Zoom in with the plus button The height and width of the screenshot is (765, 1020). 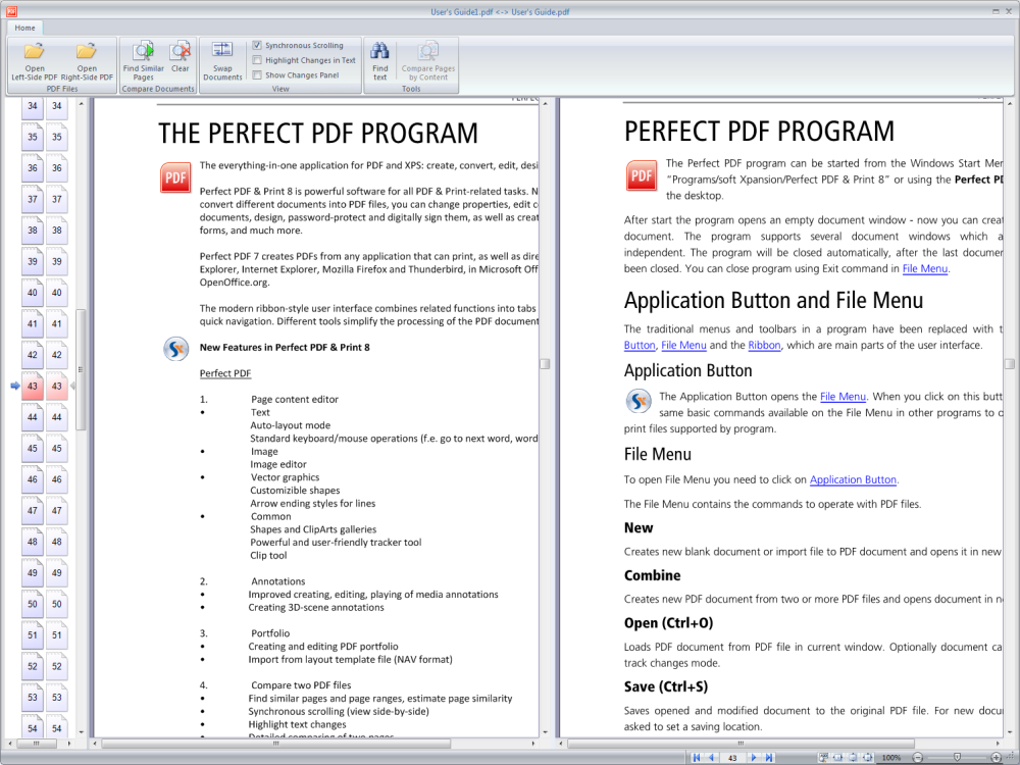coord(996,757)
